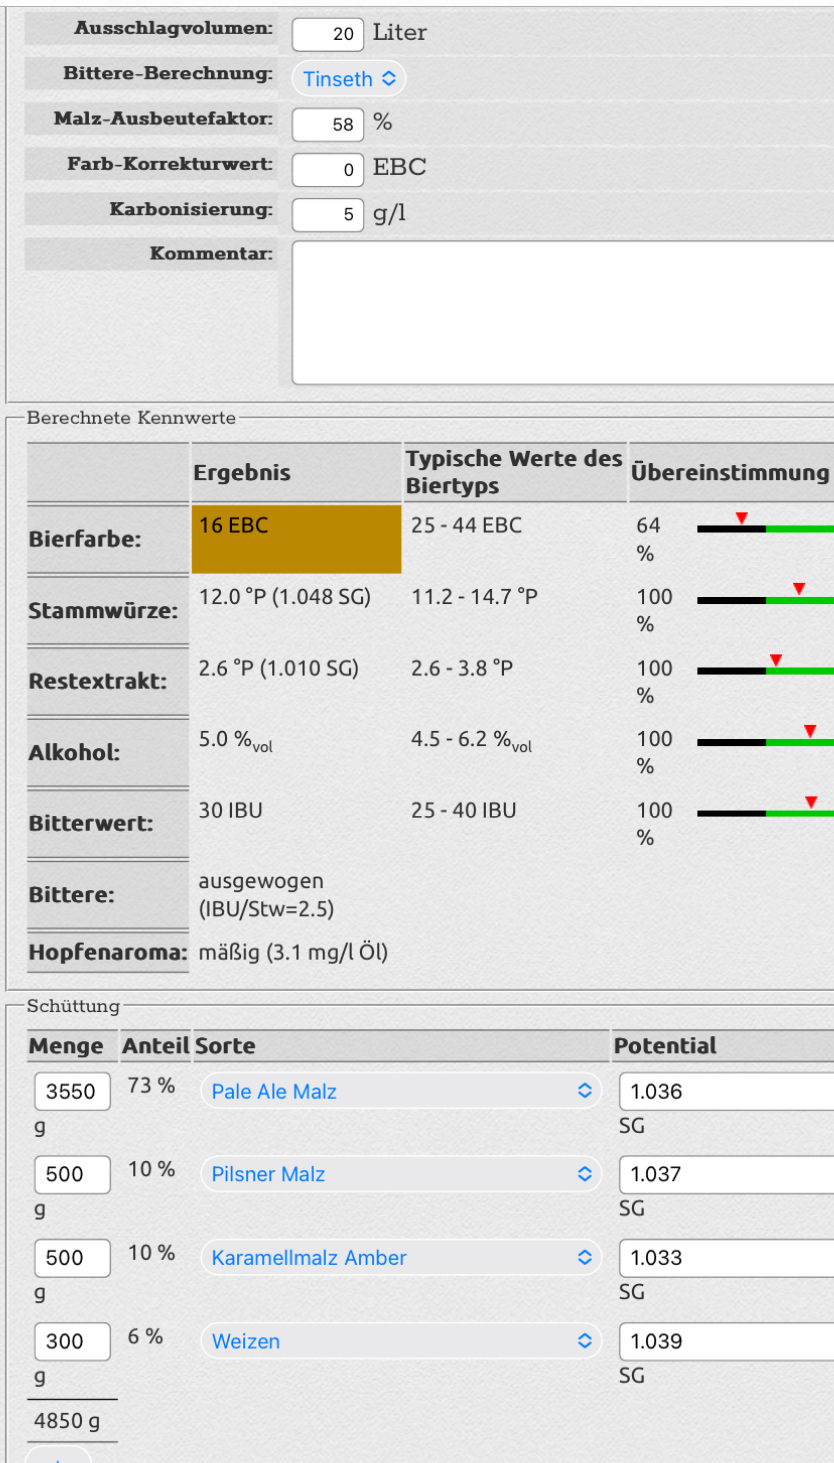Screen dimensions: 834x1463
Task: Select the Farb-Korrekturwert EBC input
Action: click(x=328, y=169)
